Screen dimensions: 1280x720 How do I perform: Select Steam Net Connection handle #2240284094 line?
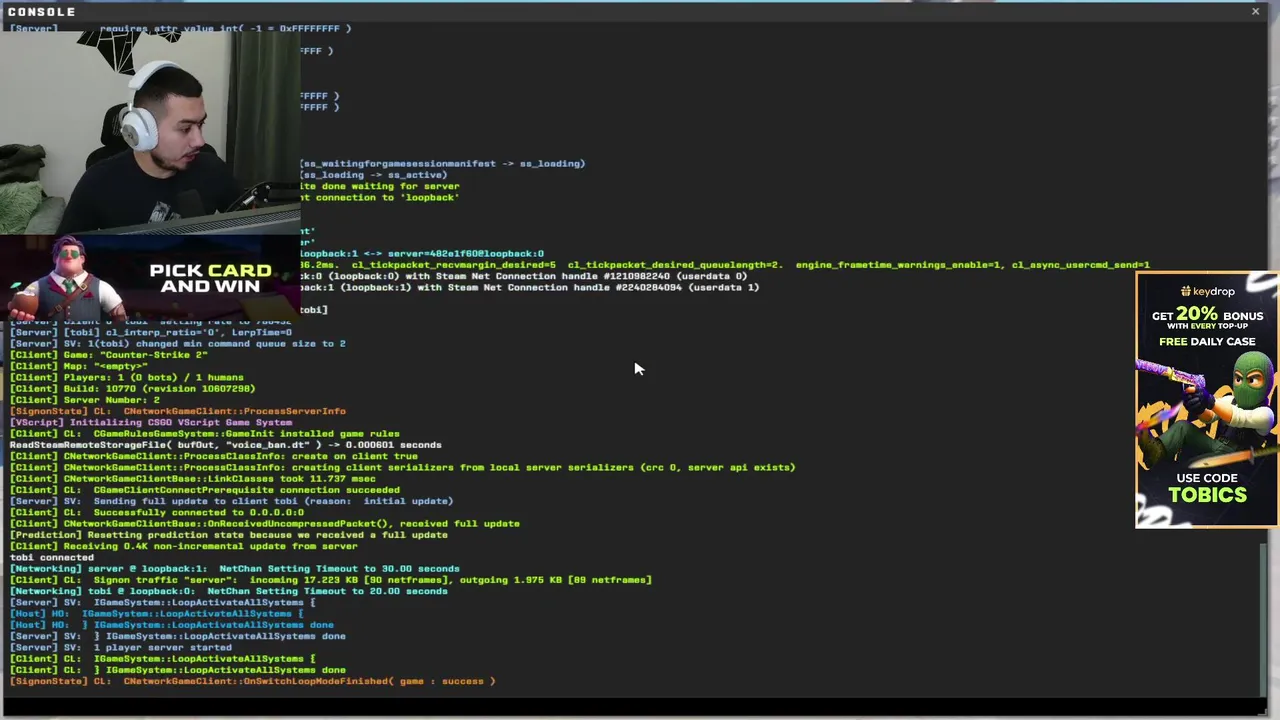530,287
